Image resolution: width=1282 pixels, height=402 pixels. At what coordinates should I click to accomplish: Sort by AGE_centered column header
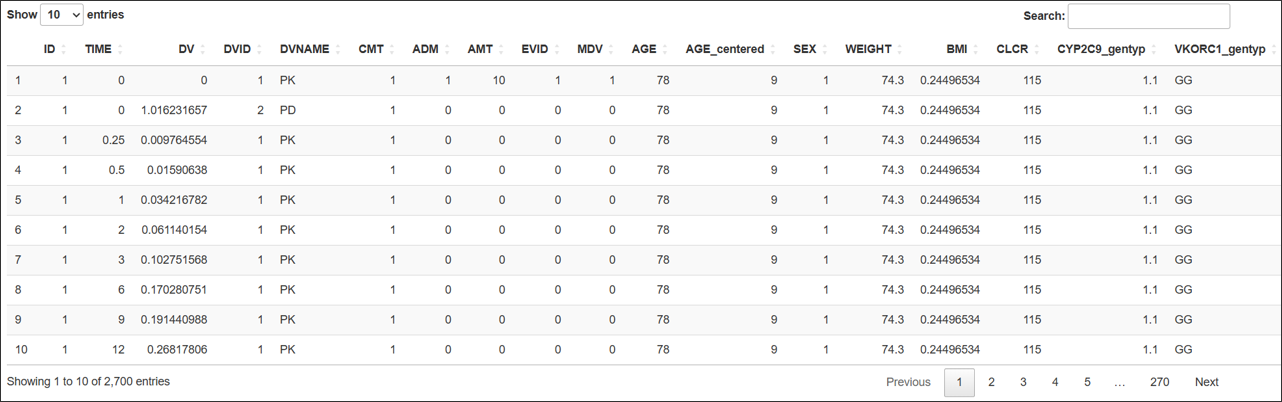click(730, 49)
